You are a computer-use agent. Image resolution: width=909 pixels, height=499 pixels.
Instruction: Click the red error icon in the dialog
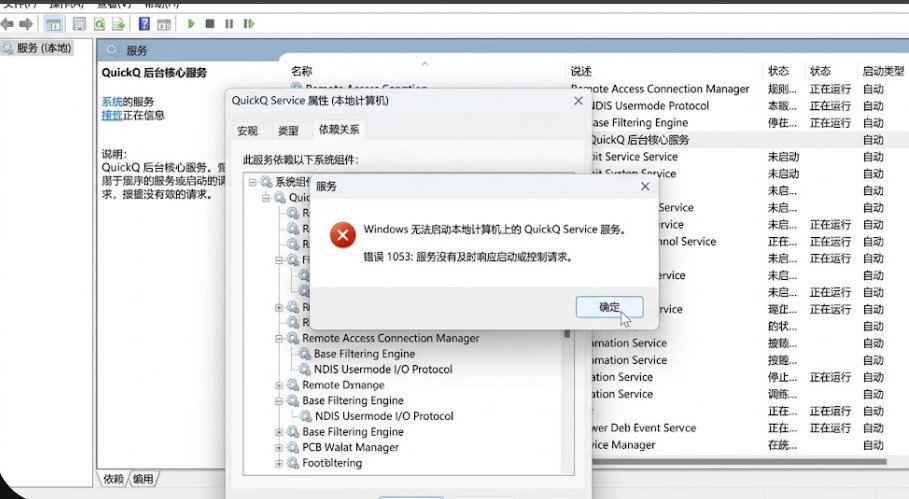click(x=343, y=235)
